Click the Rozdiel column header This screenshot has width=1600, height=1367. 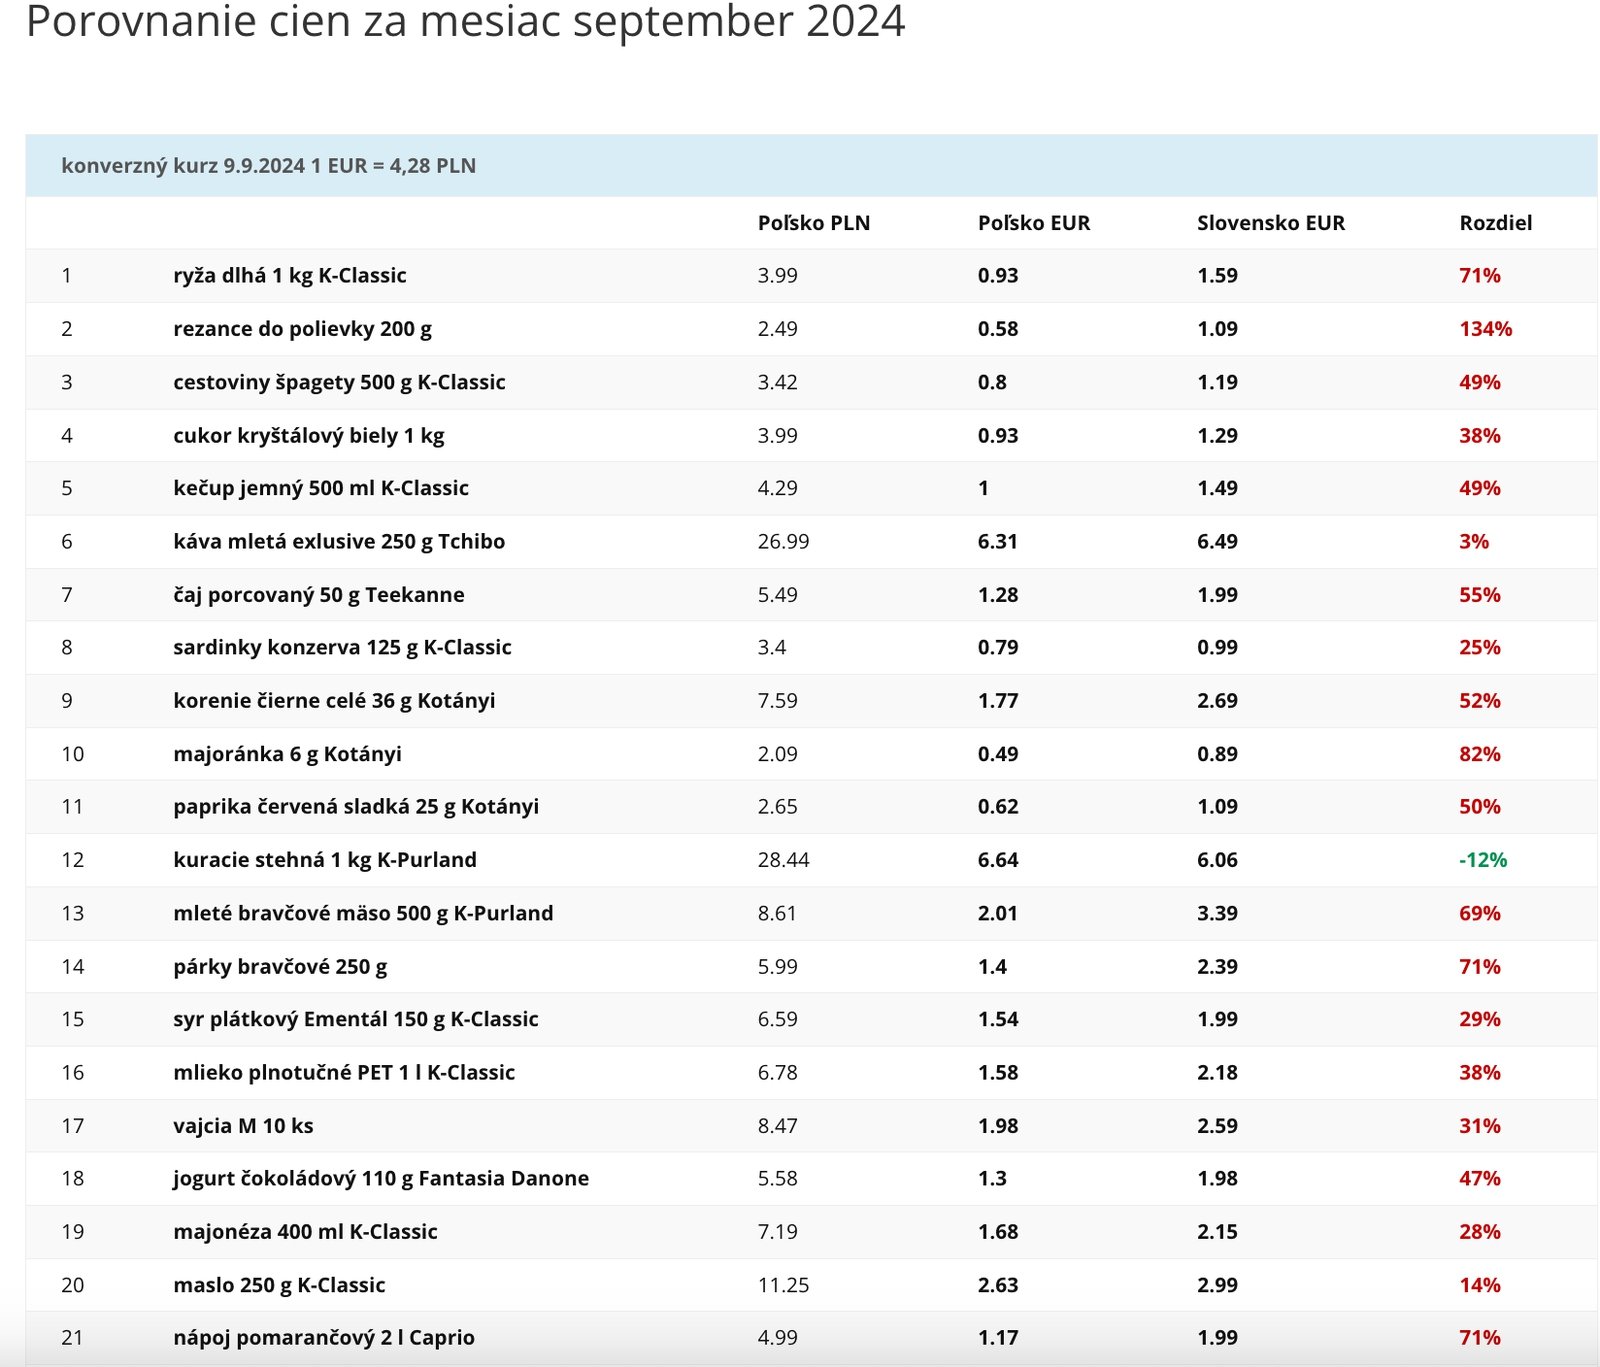1496,223
